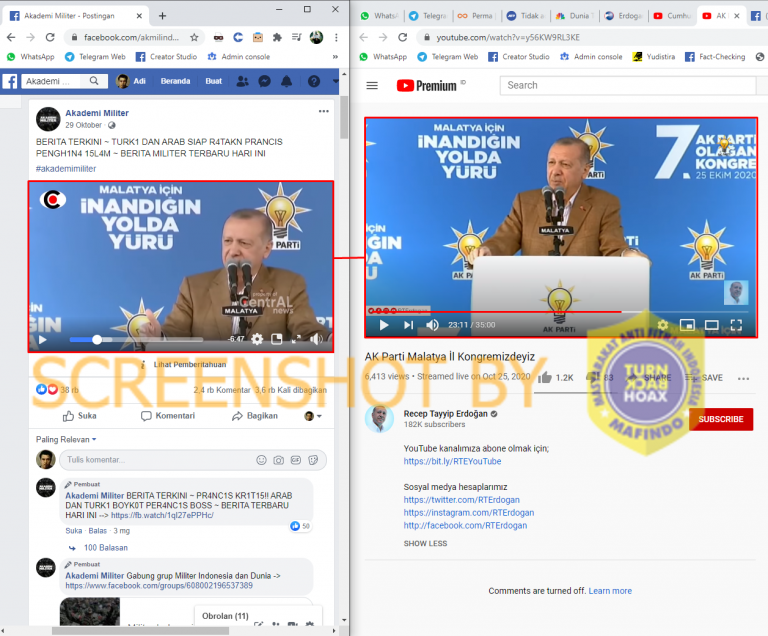768x636 pixels.
Task: Open the post options three-dot menu
Action: 324,111
